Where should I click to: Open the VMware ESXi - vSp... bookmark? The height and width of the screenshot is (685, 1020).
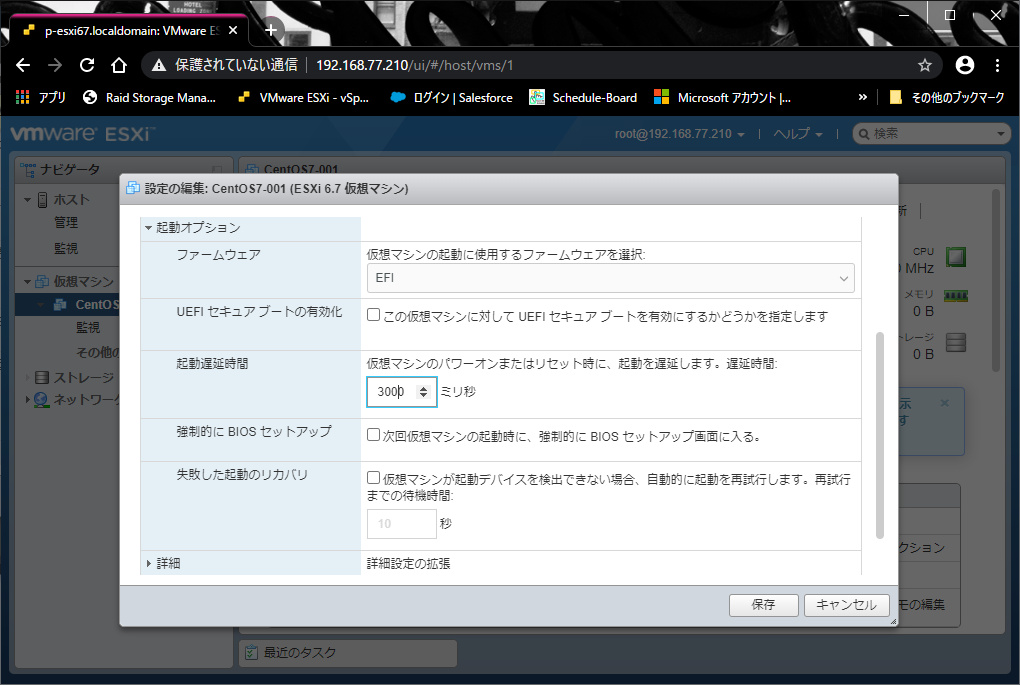pos(304,98)
